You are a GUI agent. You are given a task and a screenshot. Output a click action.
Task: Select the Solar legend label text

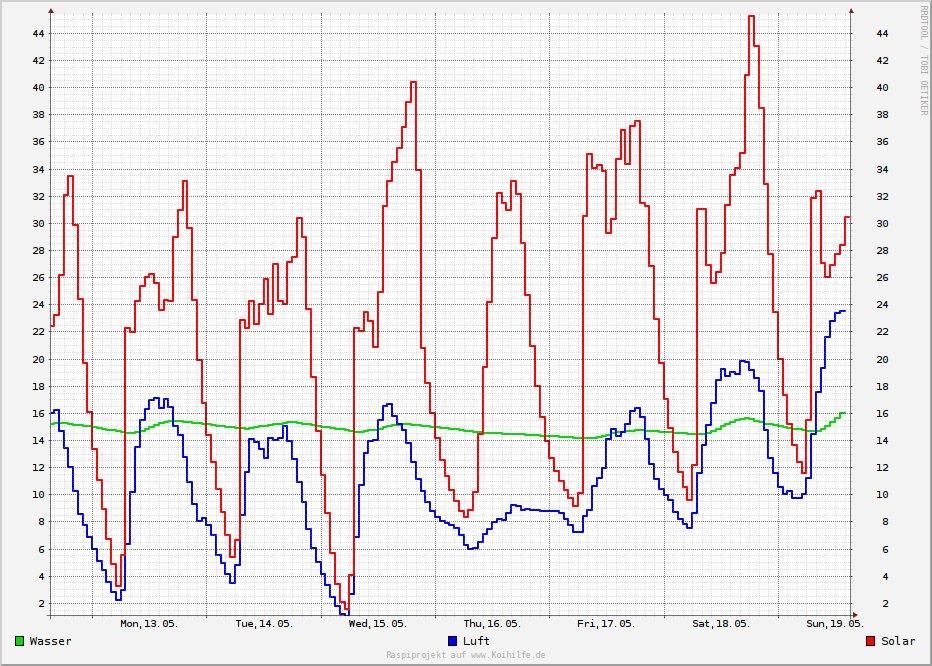[x=898, y=641]
